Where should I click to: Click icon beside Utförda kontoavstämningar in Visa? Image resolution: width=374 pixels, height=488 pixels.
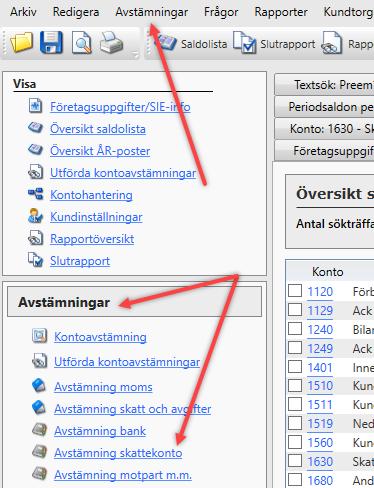pyautogui.click(x=35, y=172)
